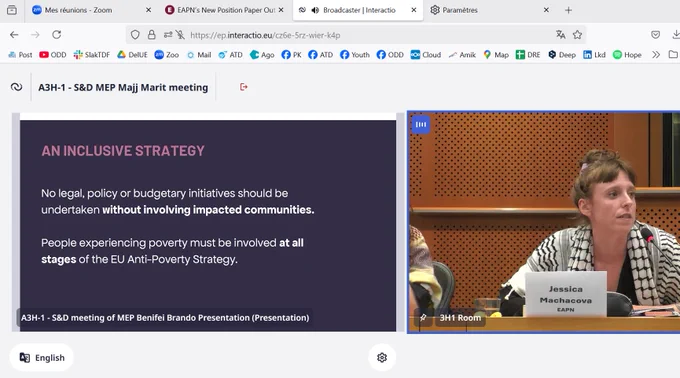Open the Mail bookmark

tap(199, 55)
